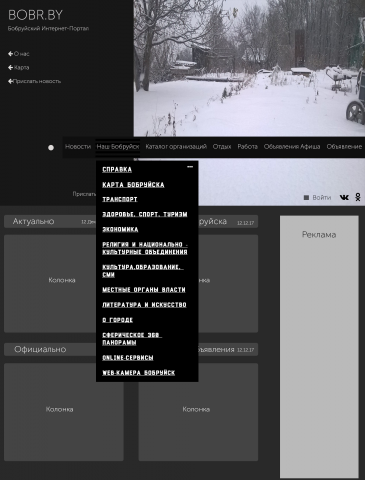The height and width of the screenshot is (480, 365).
Task: Open the VK social network icon
Action: pos(344,197)
